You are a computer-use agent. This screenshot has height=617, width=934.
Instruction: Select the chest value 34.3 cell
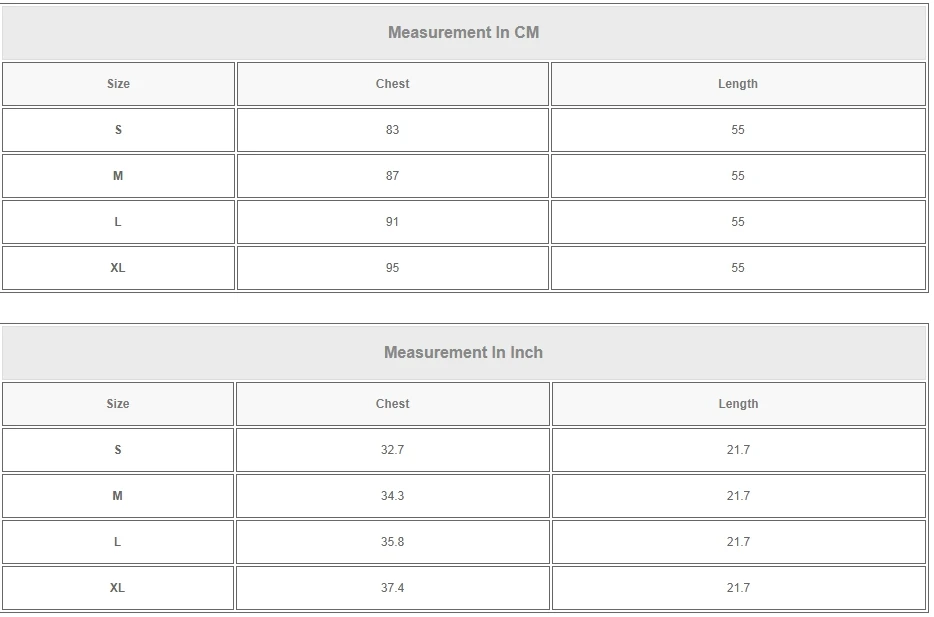392,496
